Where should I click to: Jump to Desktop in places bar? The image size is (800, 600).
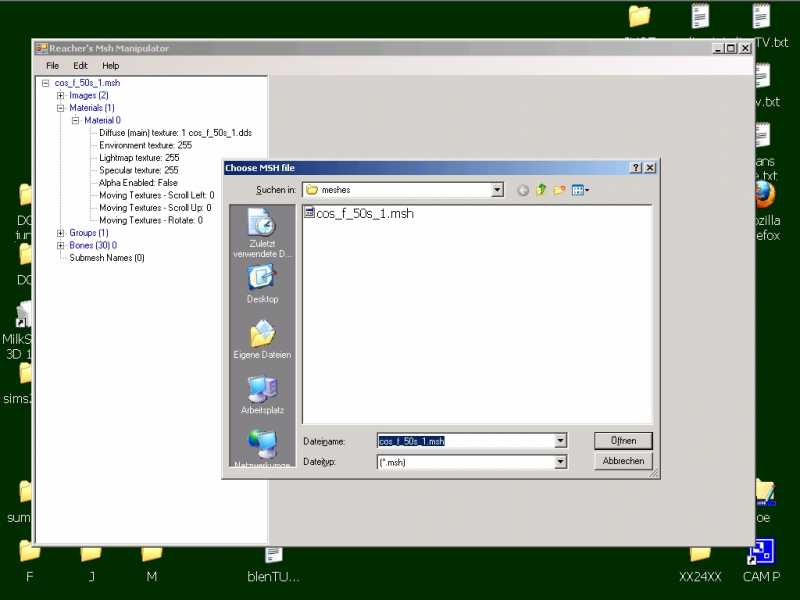[x=262, y=283]
